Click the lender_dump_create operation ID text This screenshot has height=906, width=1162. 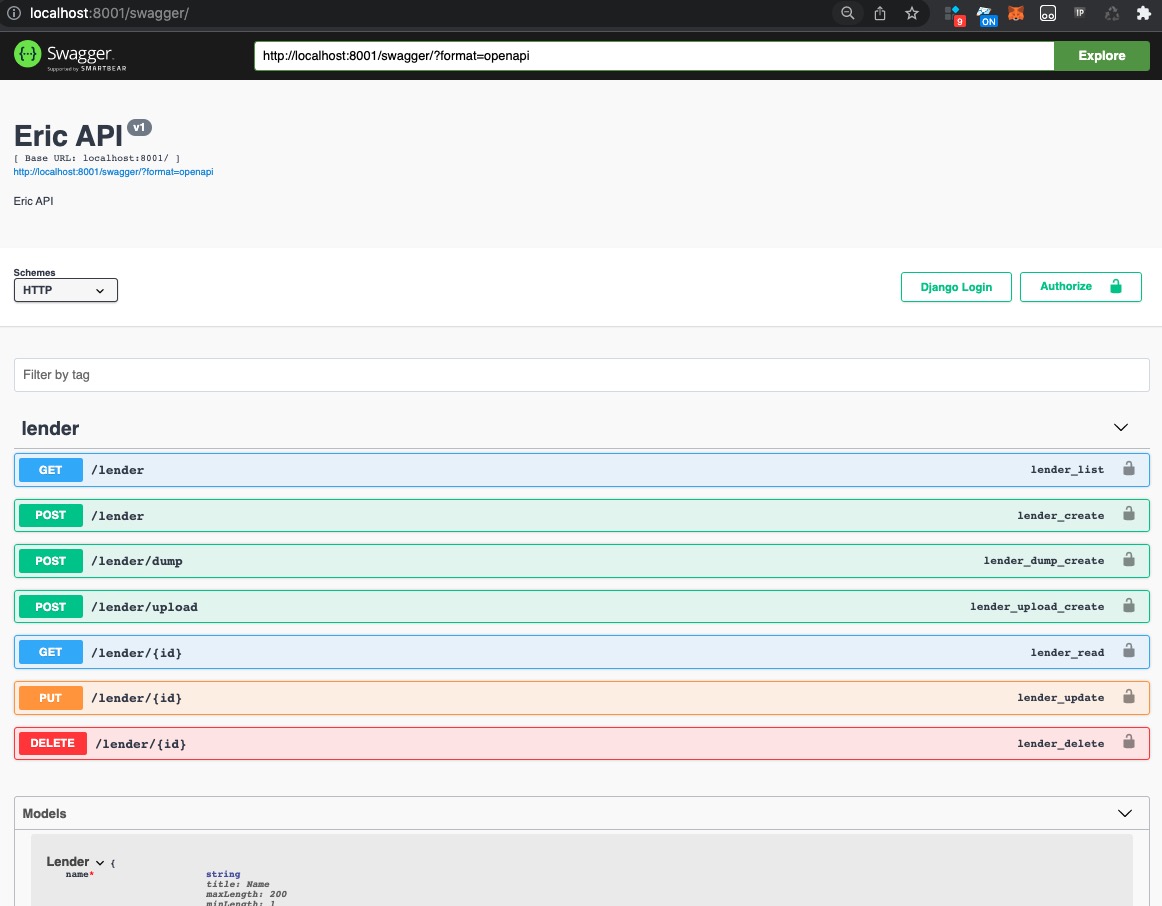click(1043, 561)
